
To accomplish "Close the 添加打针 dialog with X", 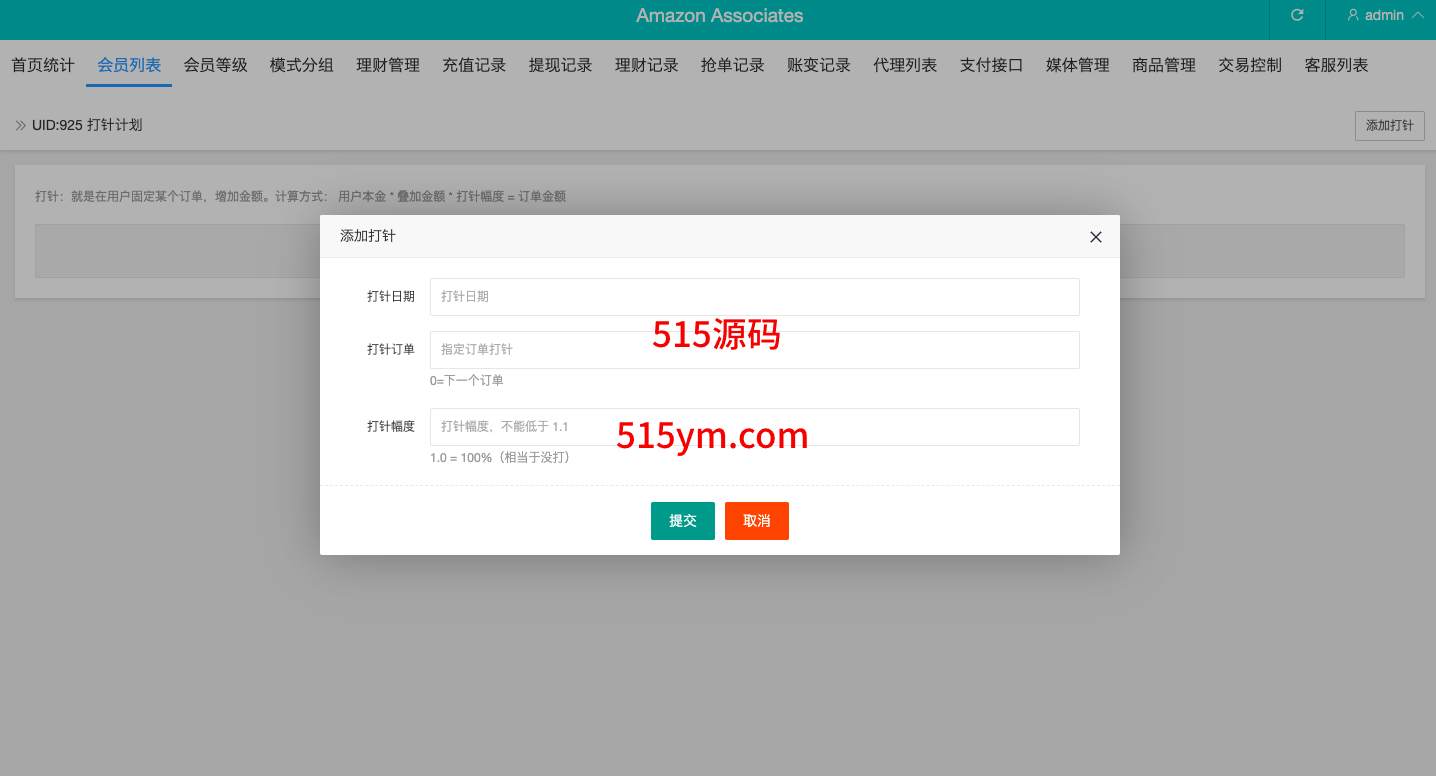I will click(x=1095, y=237).
